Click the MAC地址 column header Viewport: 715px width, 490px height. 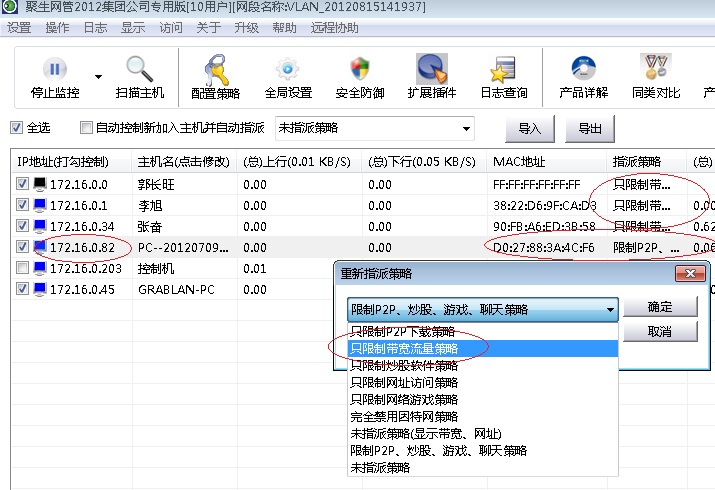click(x=518, y=161)
